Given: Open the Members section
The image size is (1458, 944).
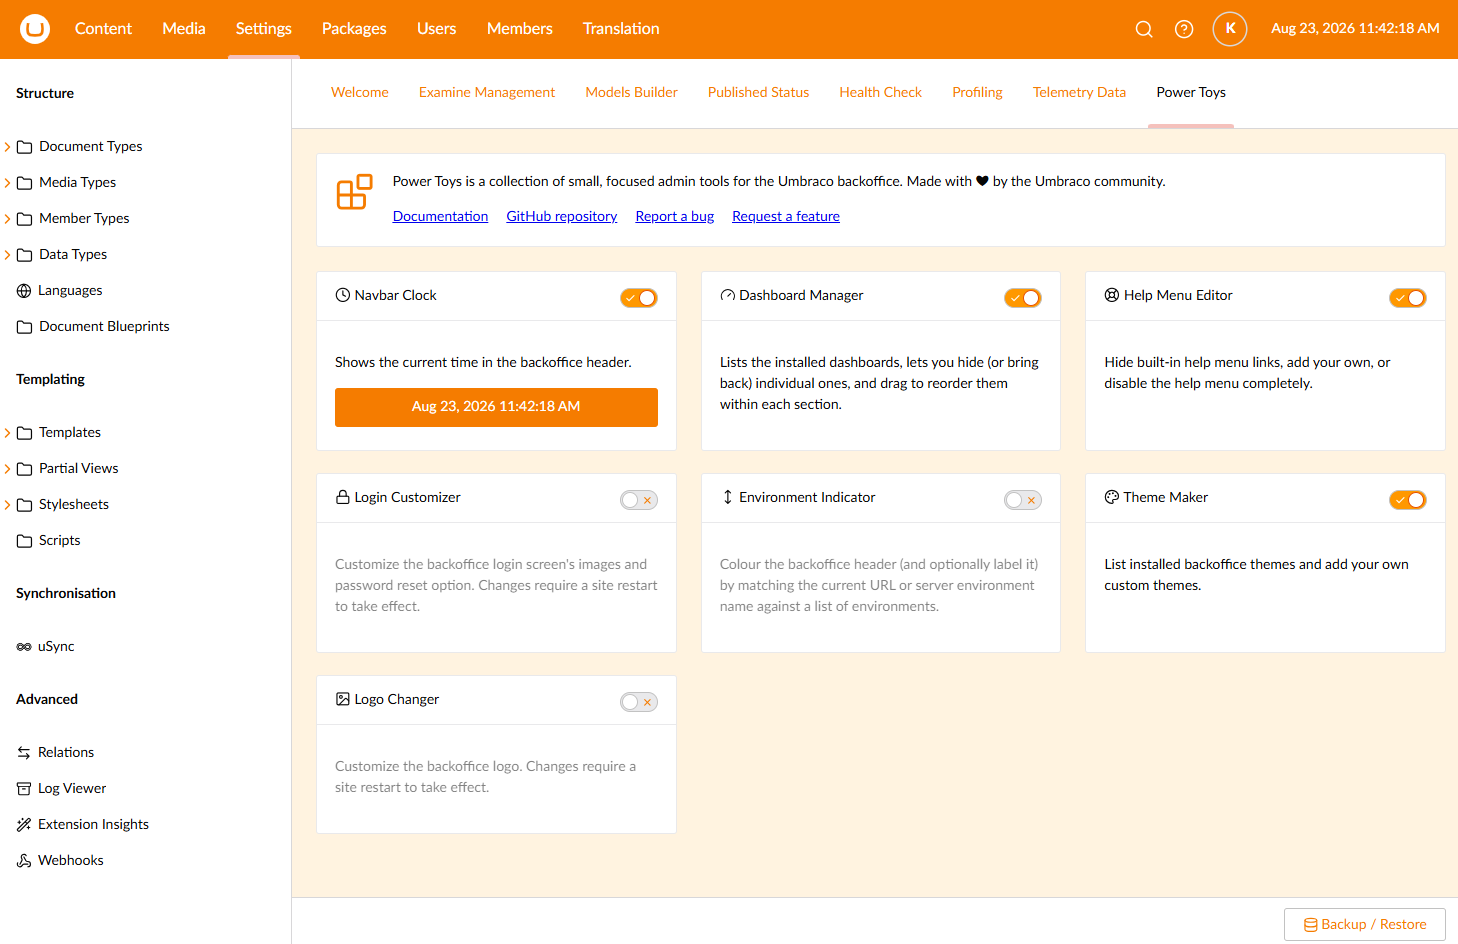Looking at the screenshot, I should coord(519,29).
